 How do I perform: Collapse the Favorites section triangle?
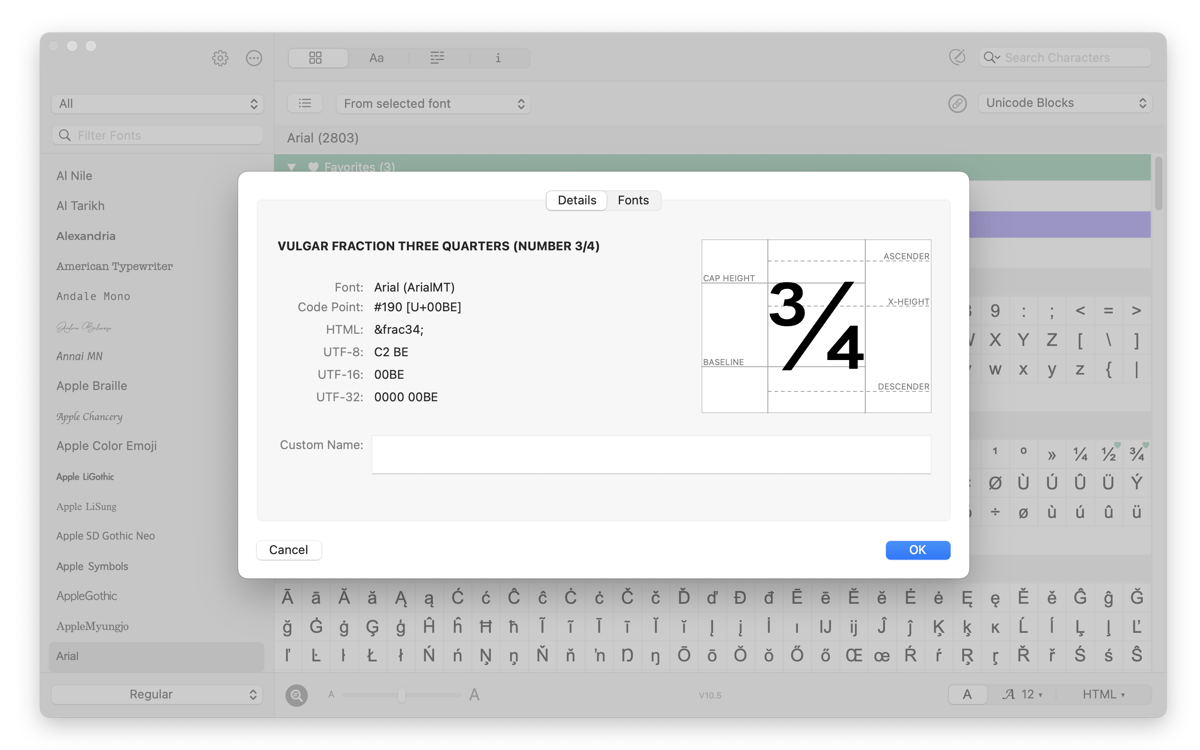(x=292, y=167)
